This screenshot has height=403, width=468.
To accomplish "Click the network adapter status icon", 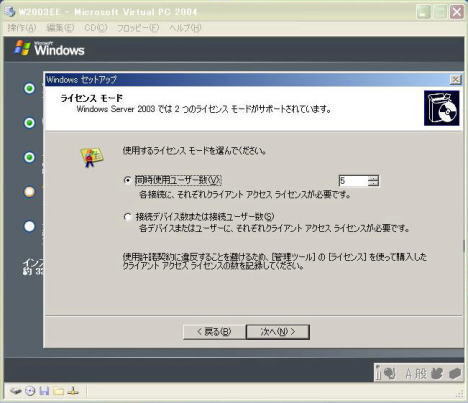I will (73, 391).
